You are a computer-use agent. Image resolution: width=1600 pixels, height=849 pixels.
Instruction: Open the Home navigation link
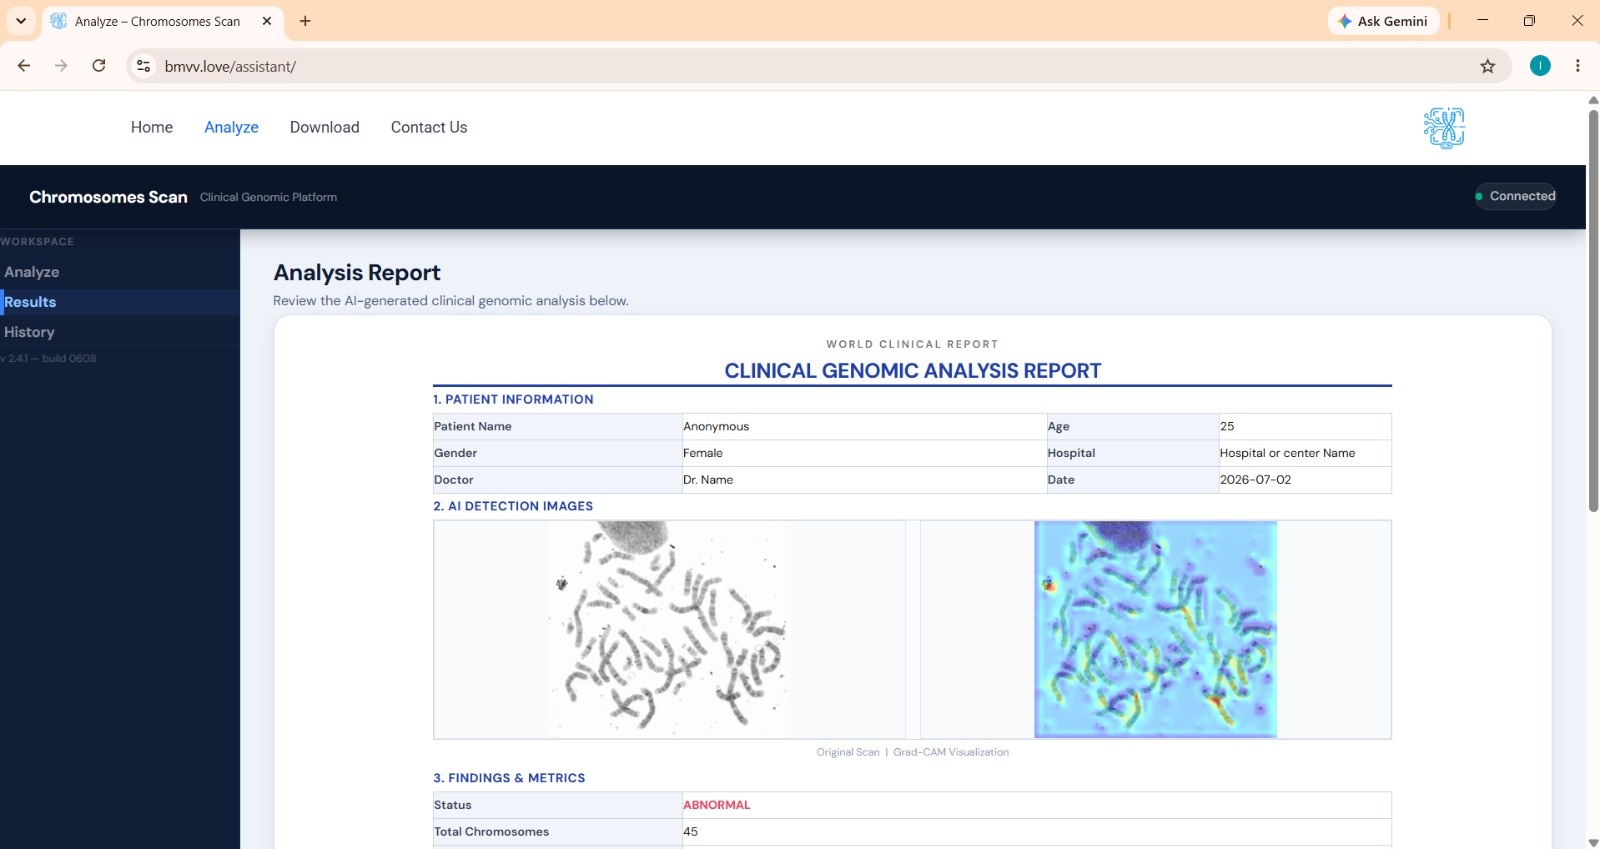[152, 127]
